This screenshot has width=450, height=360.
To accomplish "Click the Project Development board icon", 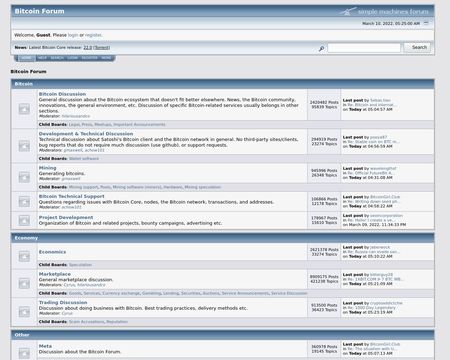I will click(x=24, y=220).
